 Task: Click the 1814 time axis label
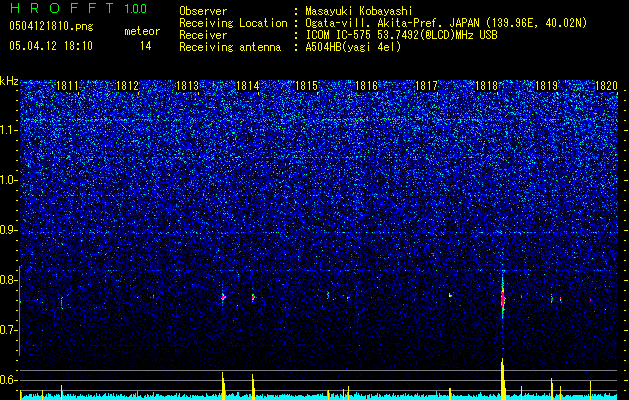coord(248,86)
